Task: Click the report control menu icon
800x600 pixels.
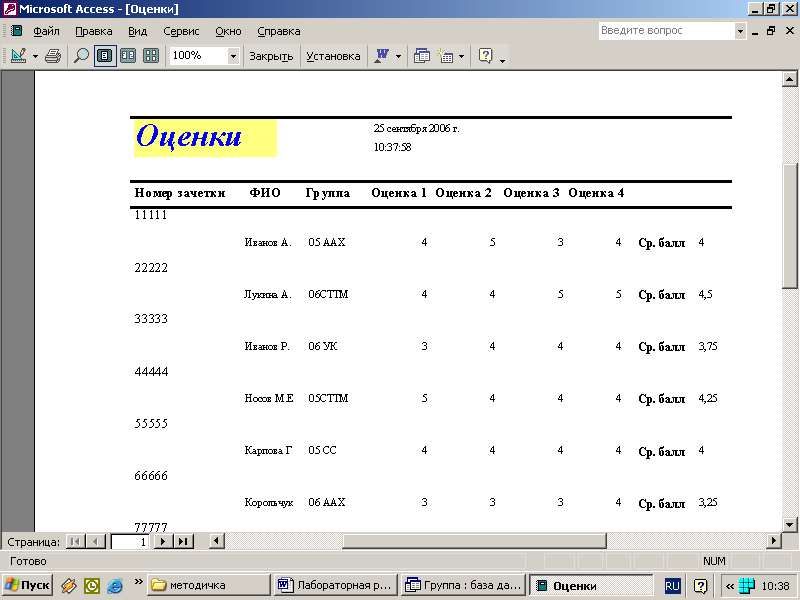Action: click(x=17, y=31)
